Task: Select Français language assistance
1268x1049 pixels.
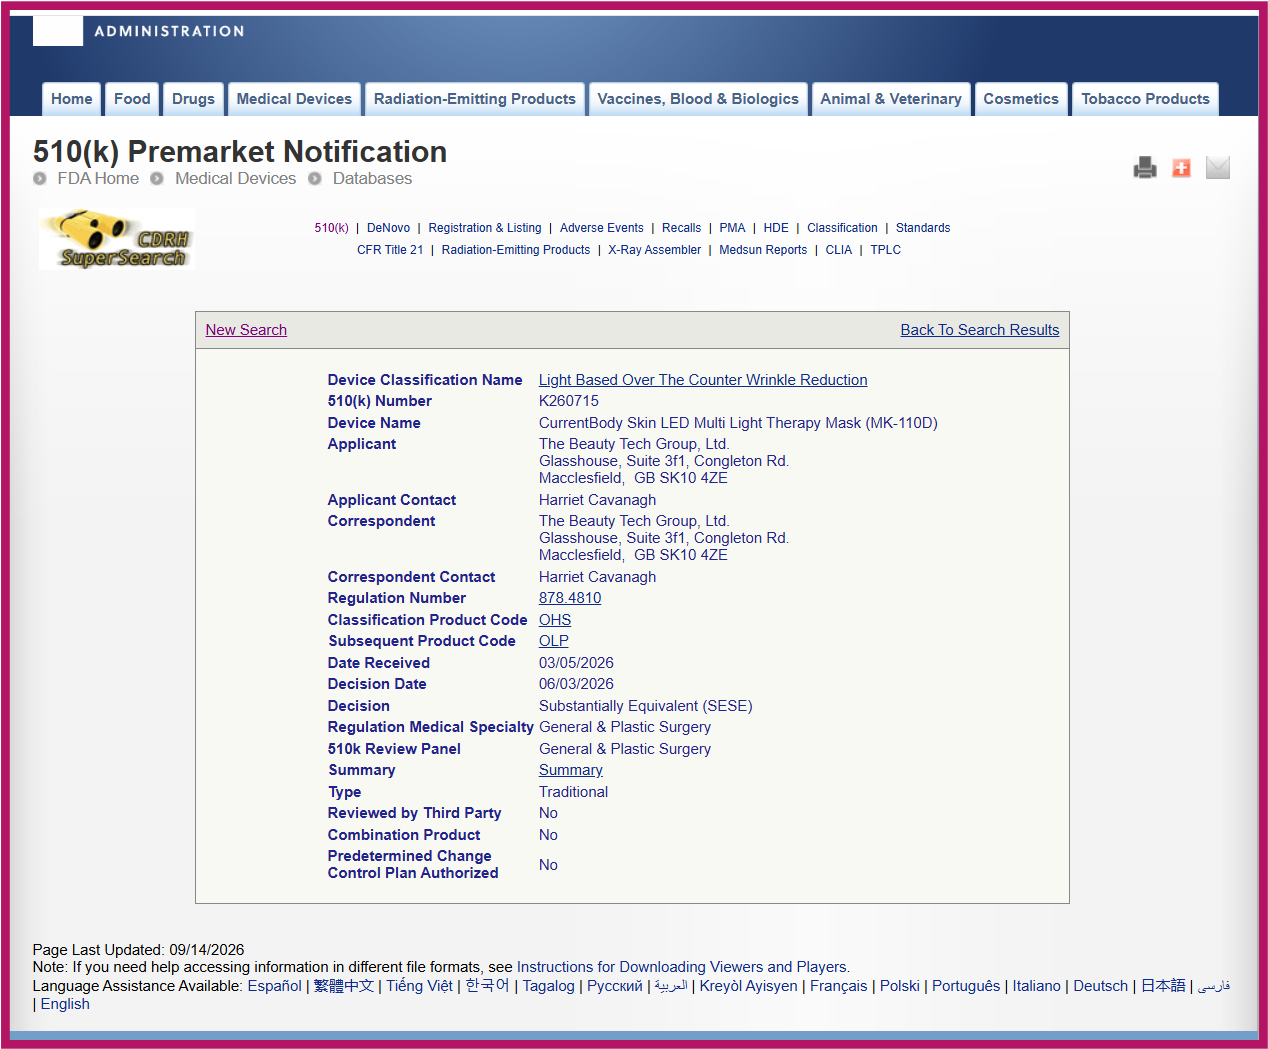Action: (x=839, y=986)
